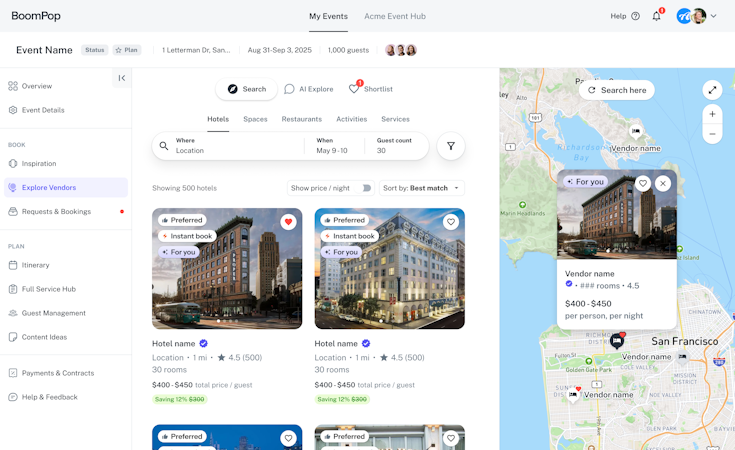
Task: Switch to AI Explore mode
Action: click(309, 89)
